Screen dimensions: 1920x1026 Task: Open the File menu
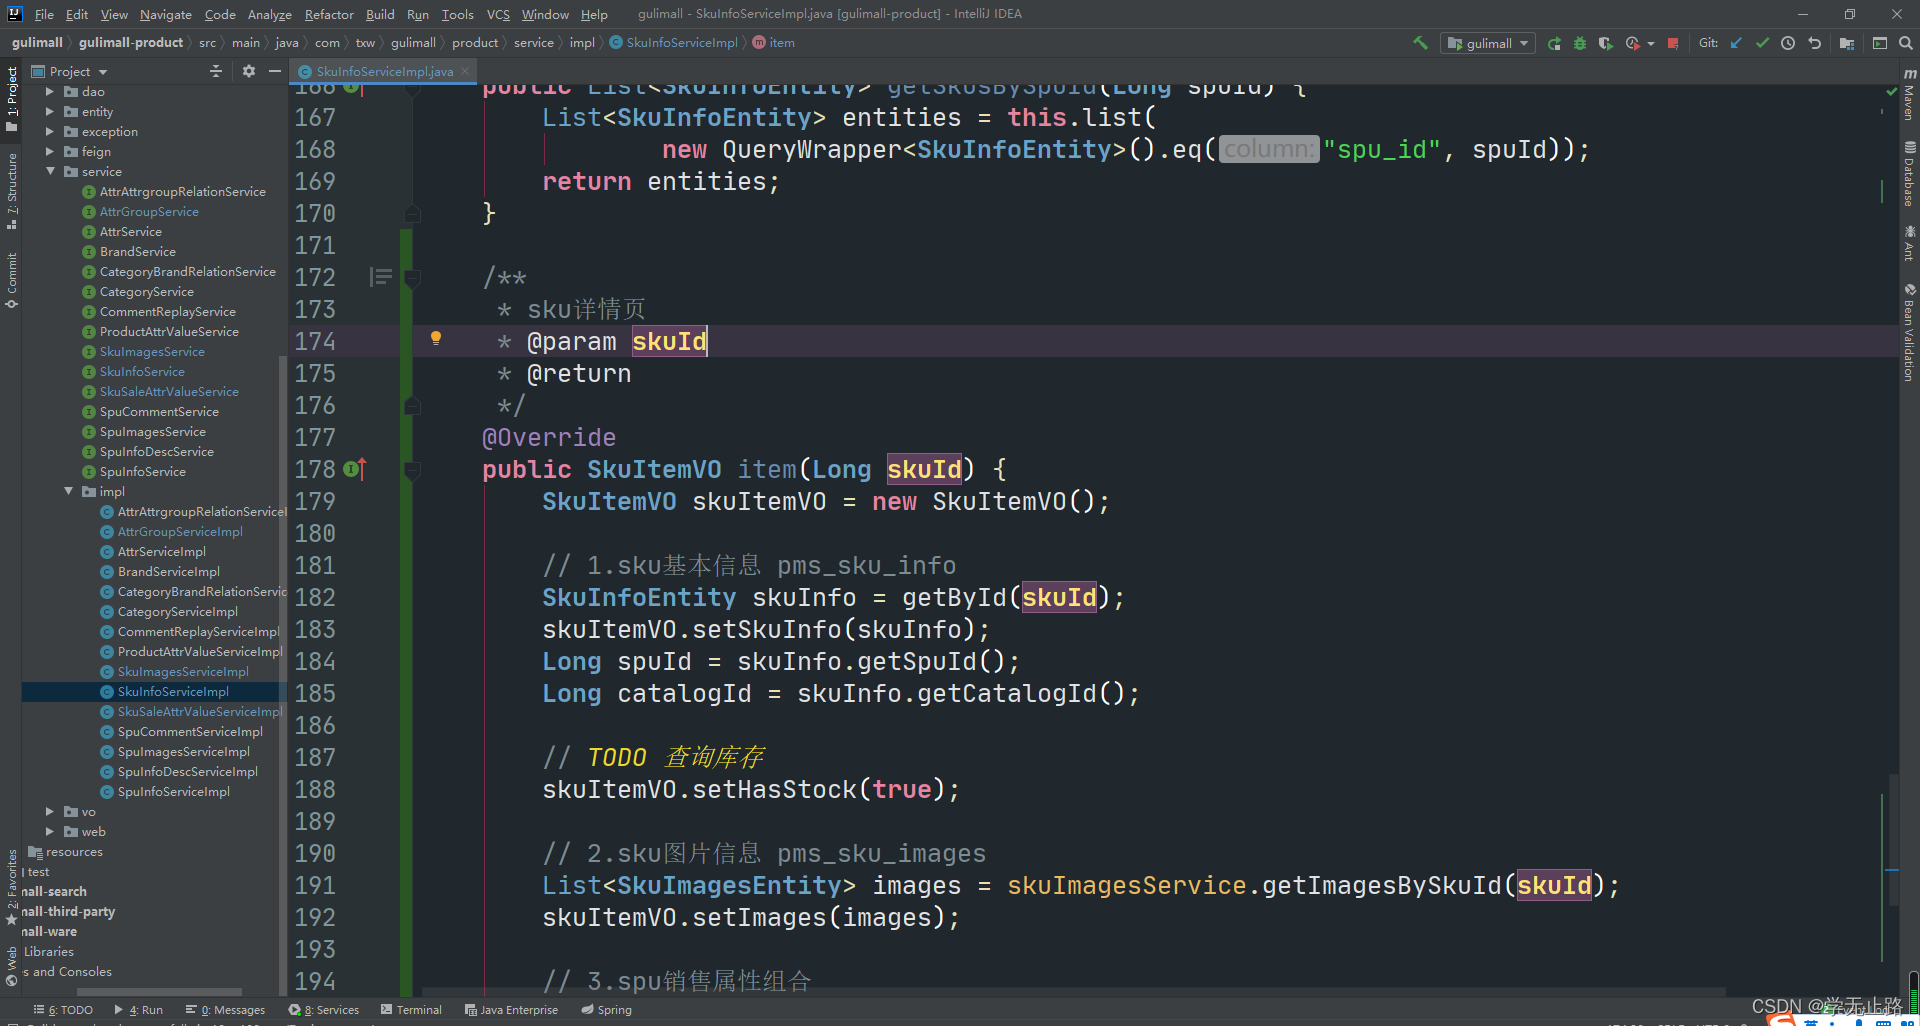click(44, 14)
